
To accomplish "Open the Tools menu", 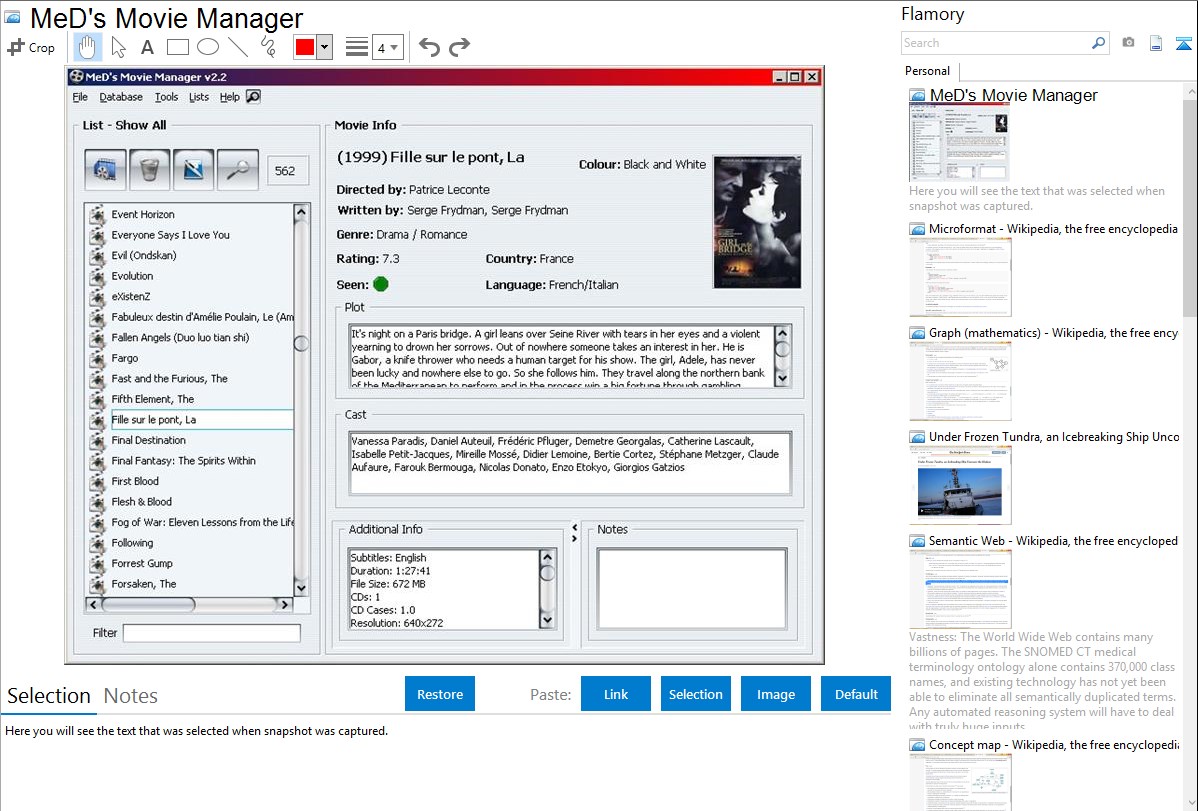I will (166, 97).
